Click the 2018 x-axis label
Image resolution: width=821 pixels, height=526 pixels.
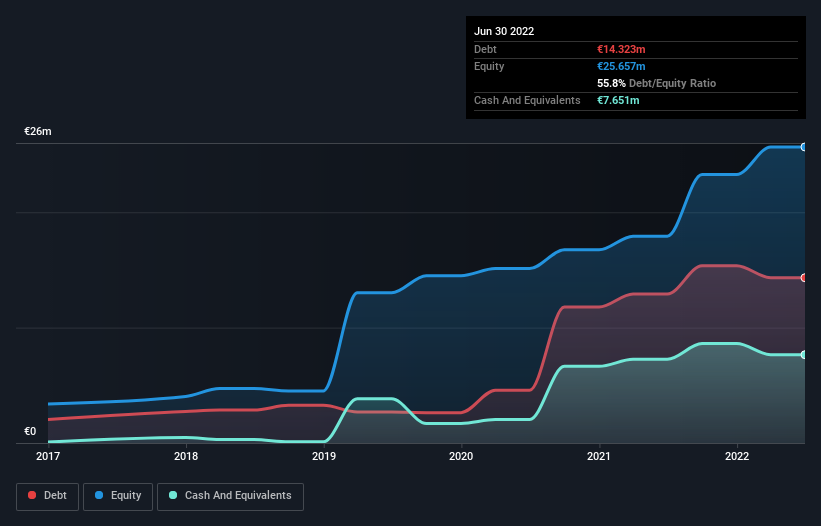[186, 456]
